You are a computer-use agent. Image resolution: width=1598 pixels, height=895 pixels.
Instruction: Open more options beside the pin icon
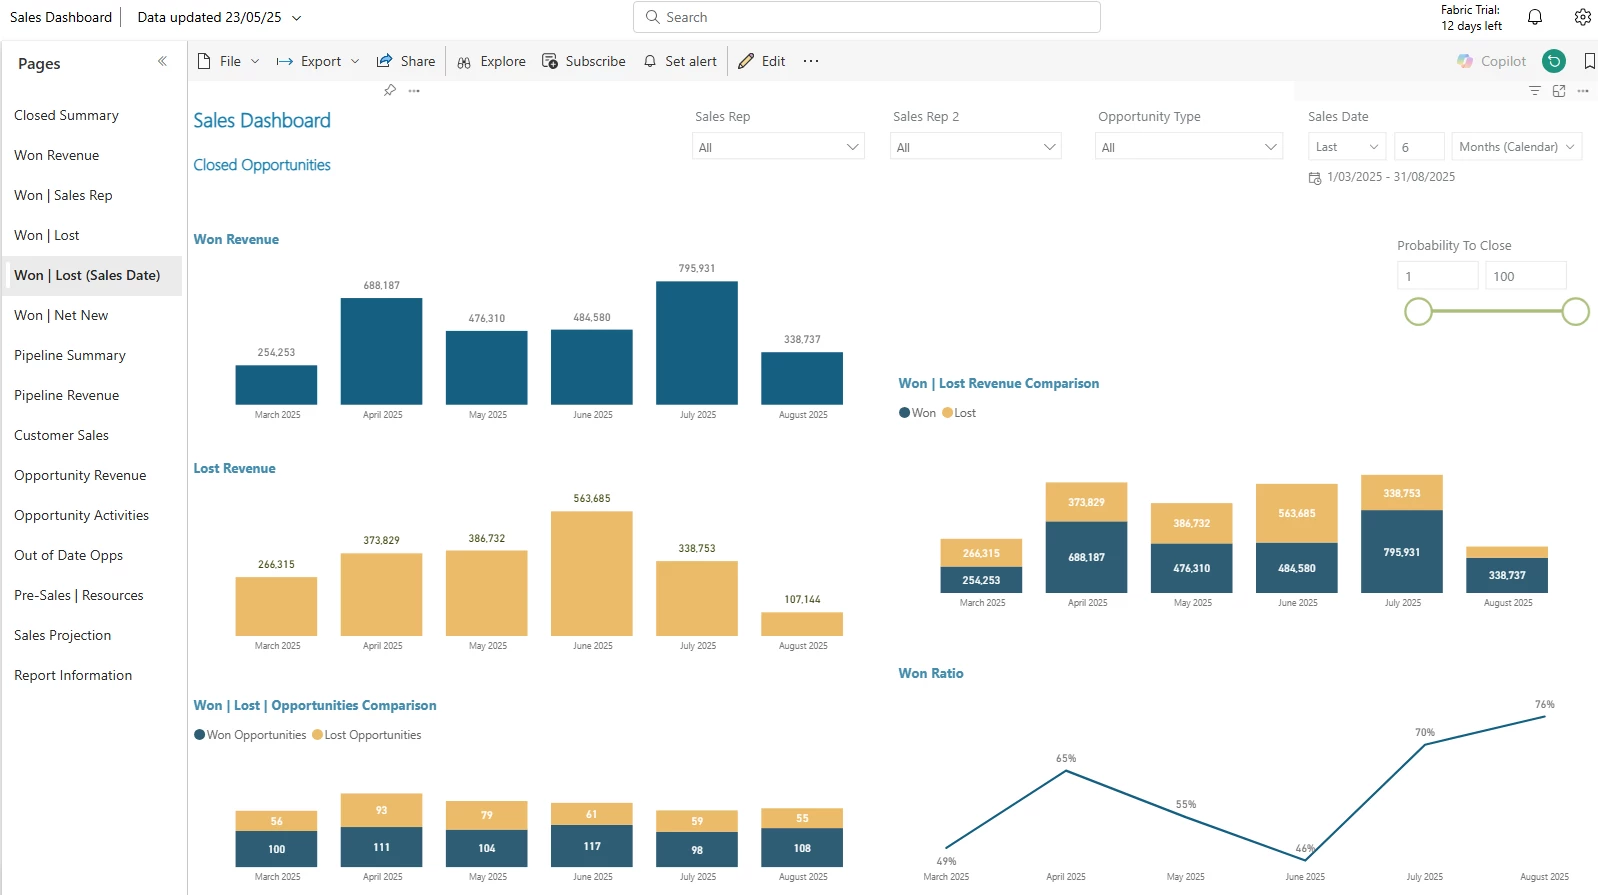(414, 90)
